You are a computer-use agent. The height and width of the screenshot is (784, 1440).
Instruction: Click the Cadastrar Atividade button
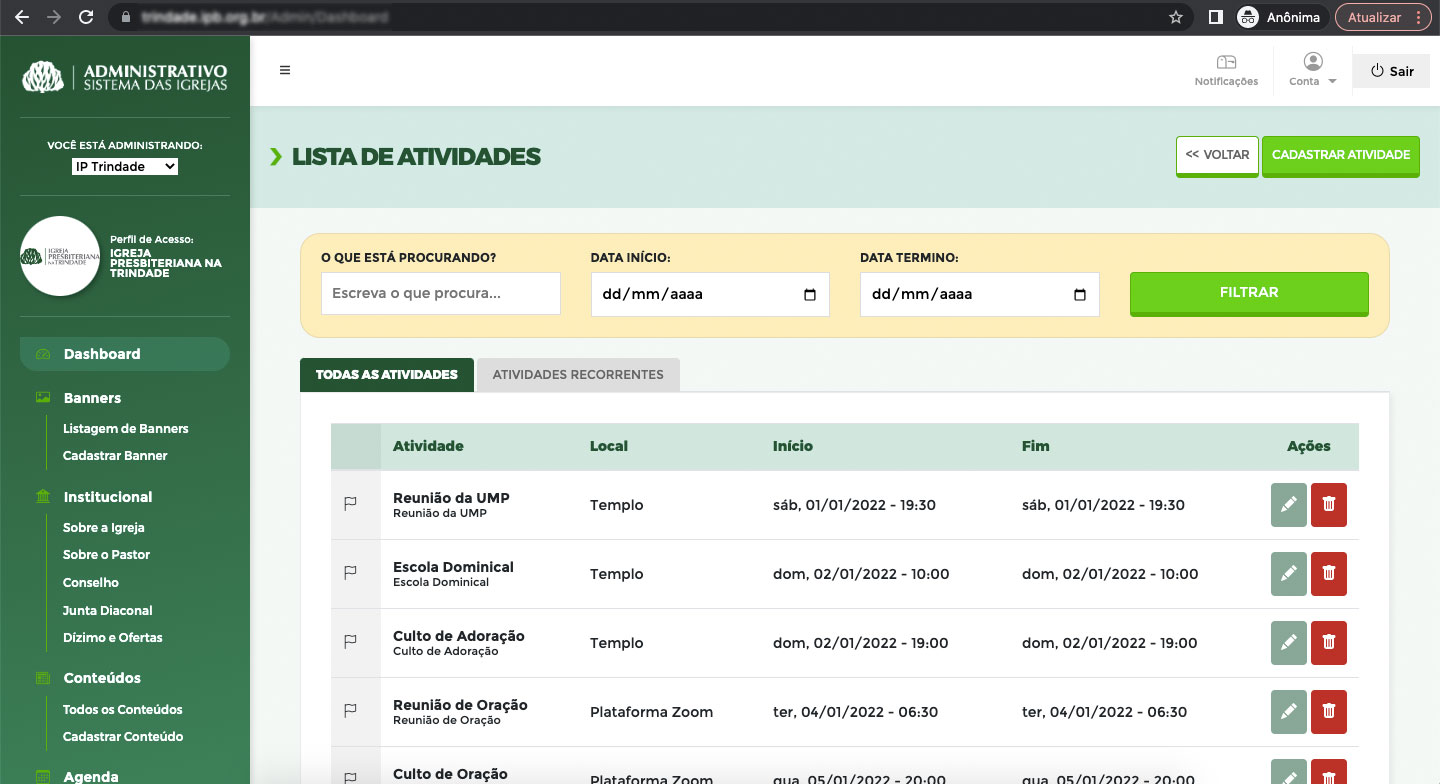click(x=1340, y=155)
